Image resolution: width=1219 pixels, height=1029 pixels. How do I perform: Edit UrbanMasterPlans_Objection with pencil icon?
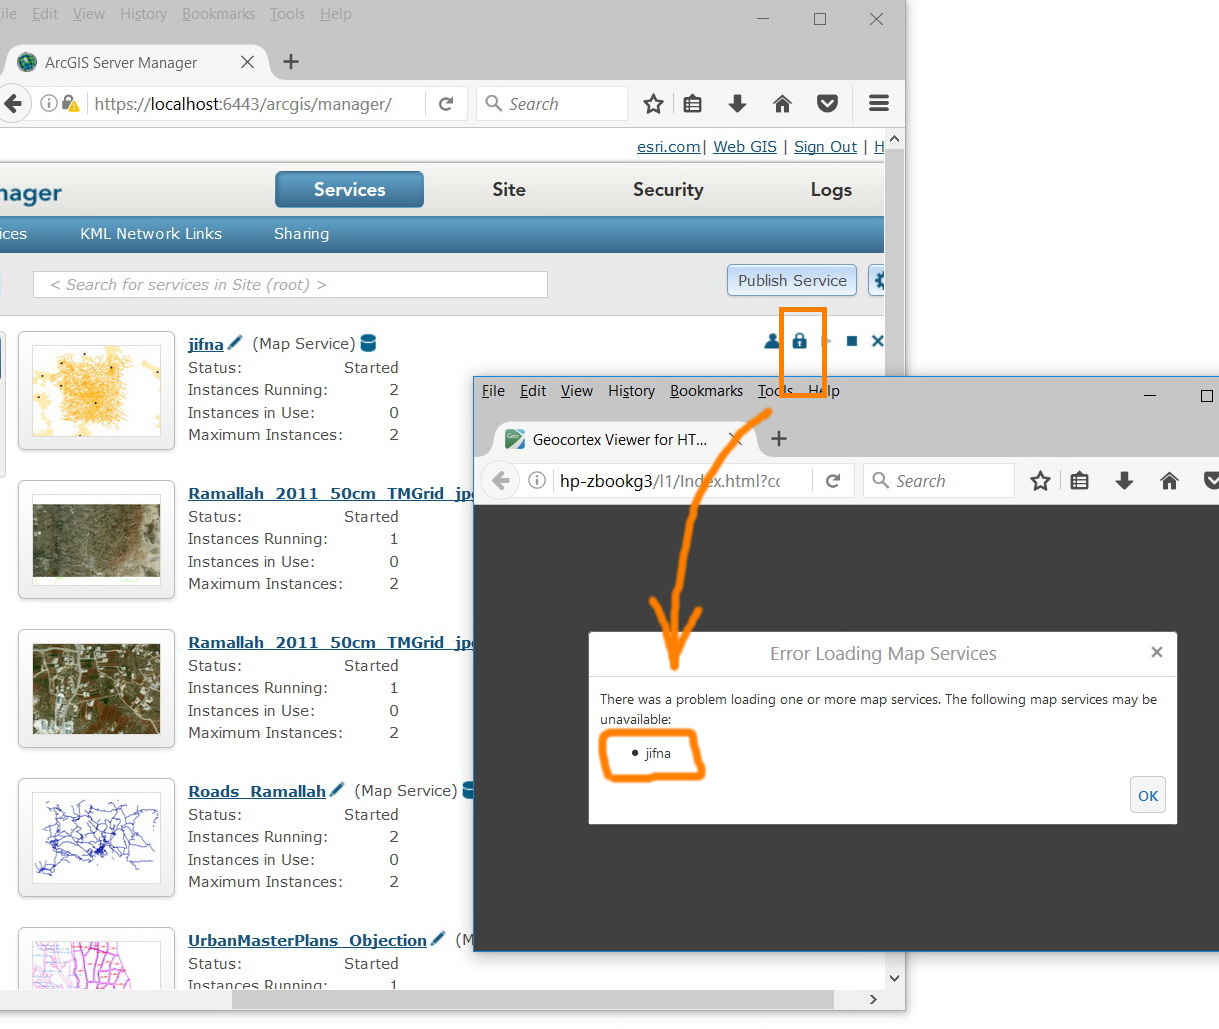click(x=437, y=938)
